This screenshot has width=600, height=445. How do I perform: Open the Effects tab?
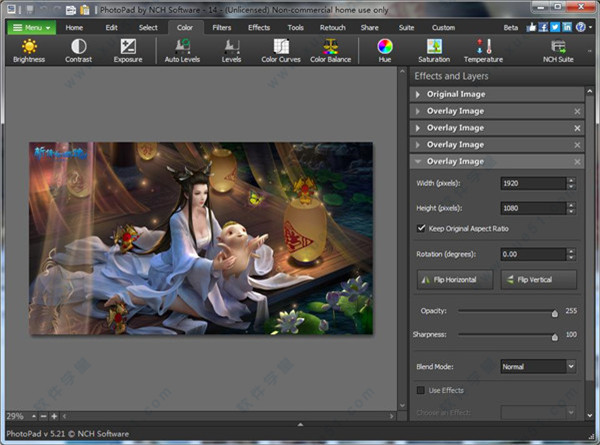(x=259, y=28)
